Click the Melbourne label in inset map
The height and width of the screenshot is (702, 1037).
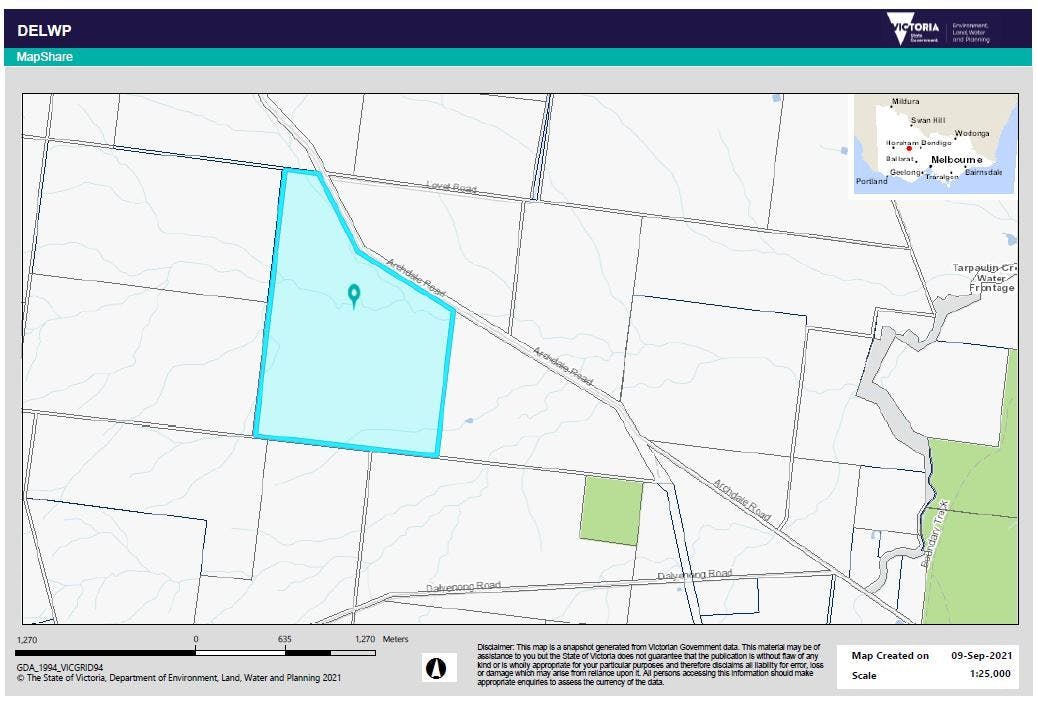tap(956, 159)
